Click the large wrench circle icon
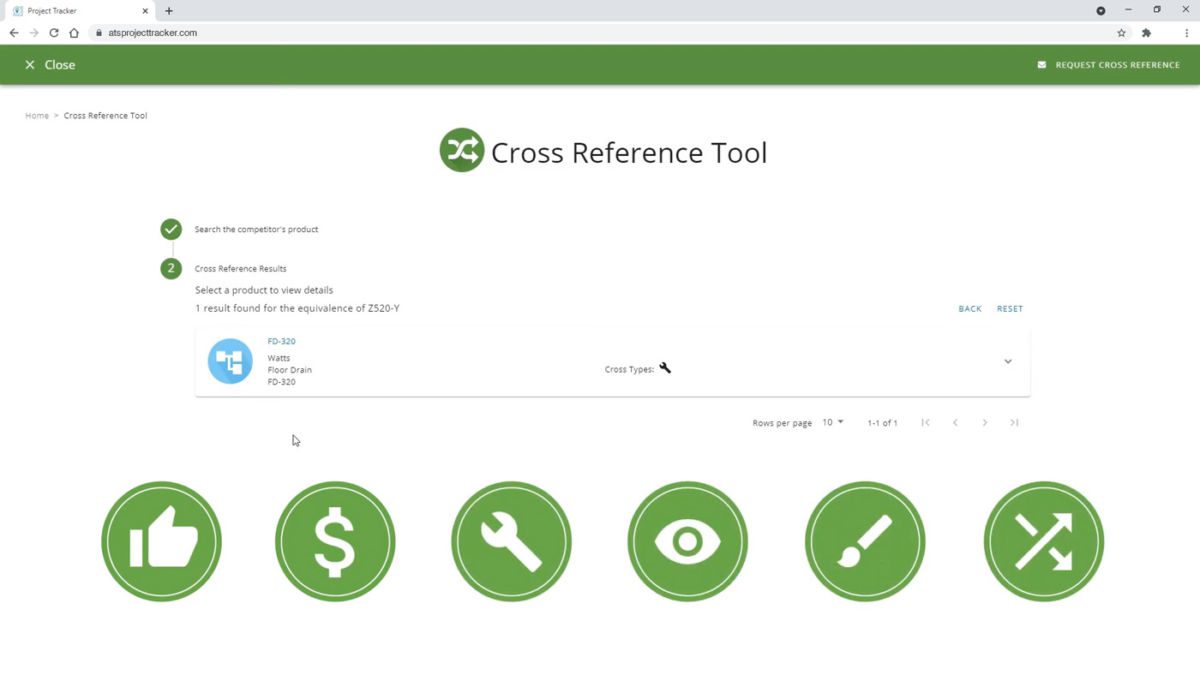The height and width of the screenshot is (675, 1200). coord(511,542)
